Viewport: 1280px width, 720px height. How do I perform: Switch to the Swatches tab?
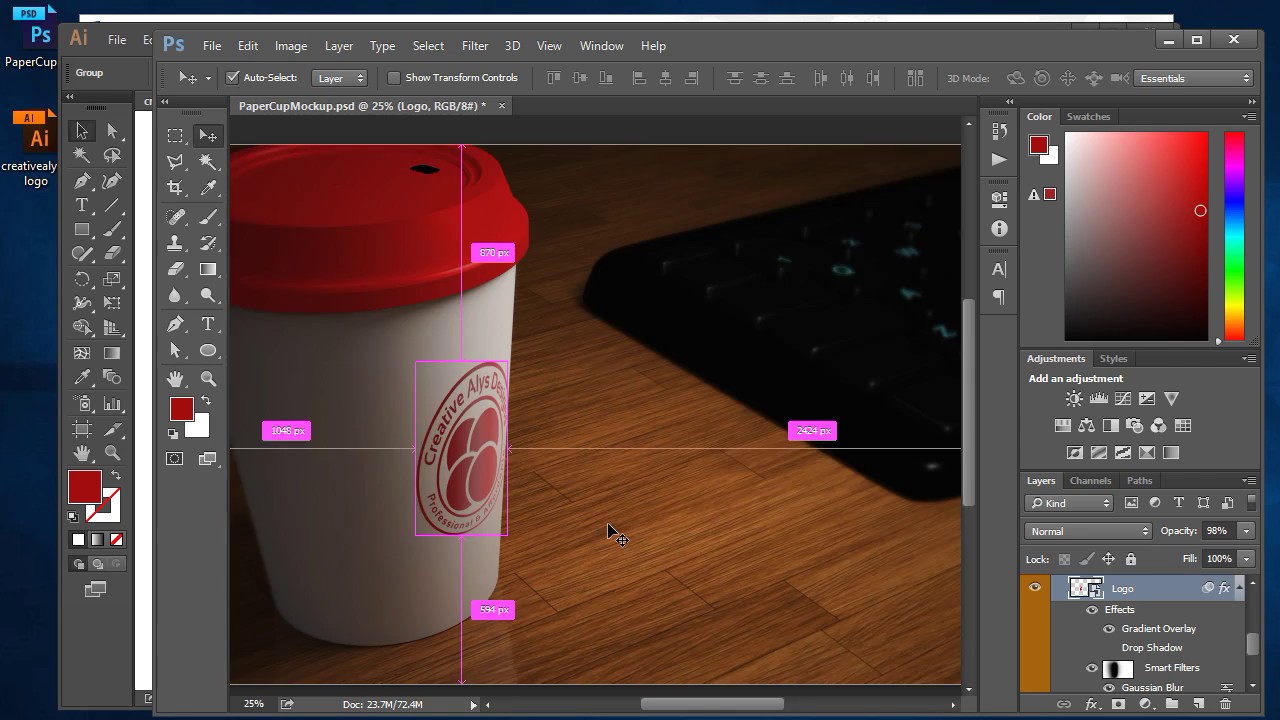pyautogui.click(x=1088, y=117)
